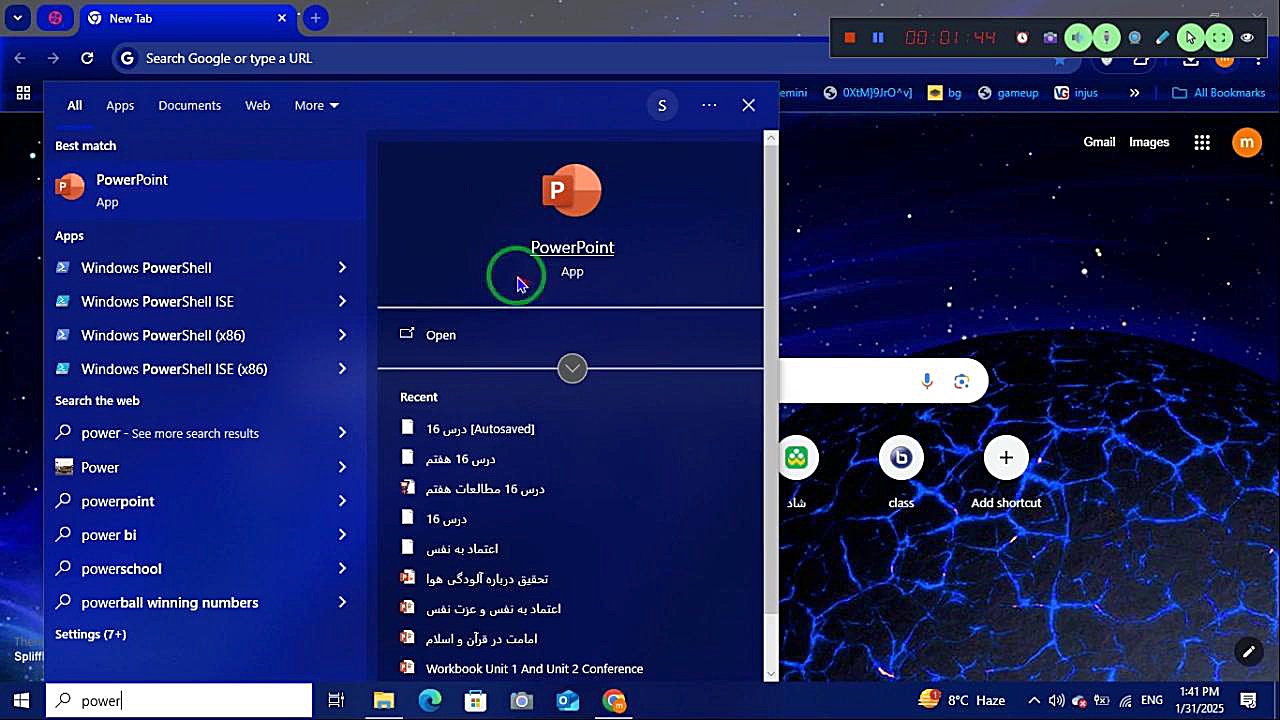Open the More filter dropdown

tap(316, 105)
